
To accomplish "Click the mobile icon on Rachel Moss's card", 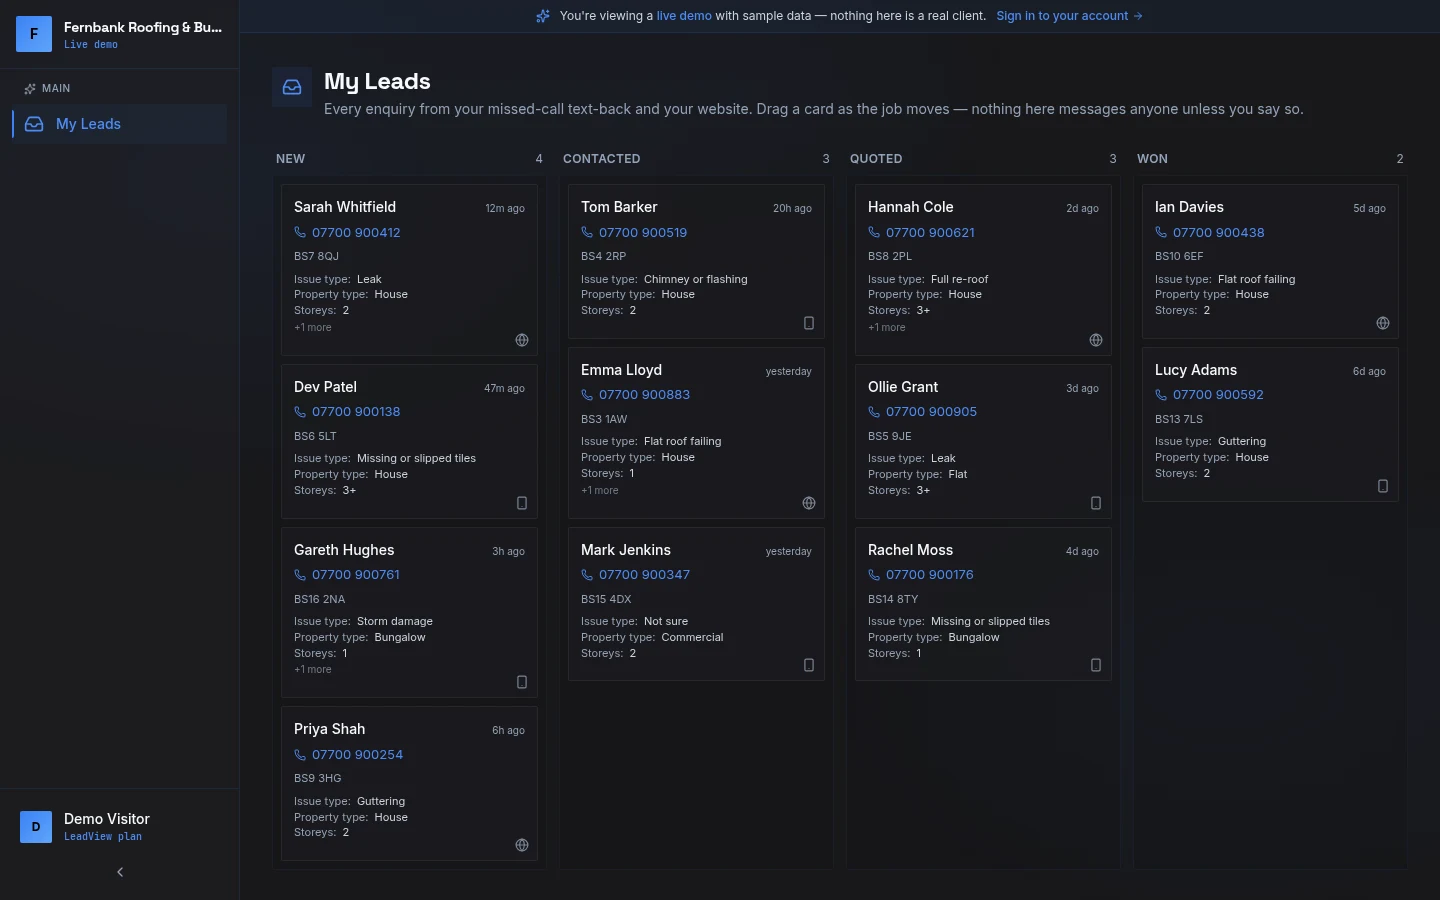I will click(1096, 665).
